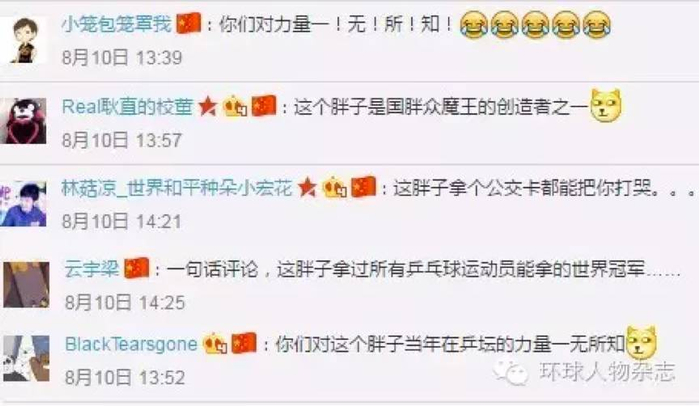Open BlackTearsgone profile link
The image size is (700, 406).
[131, 344]
